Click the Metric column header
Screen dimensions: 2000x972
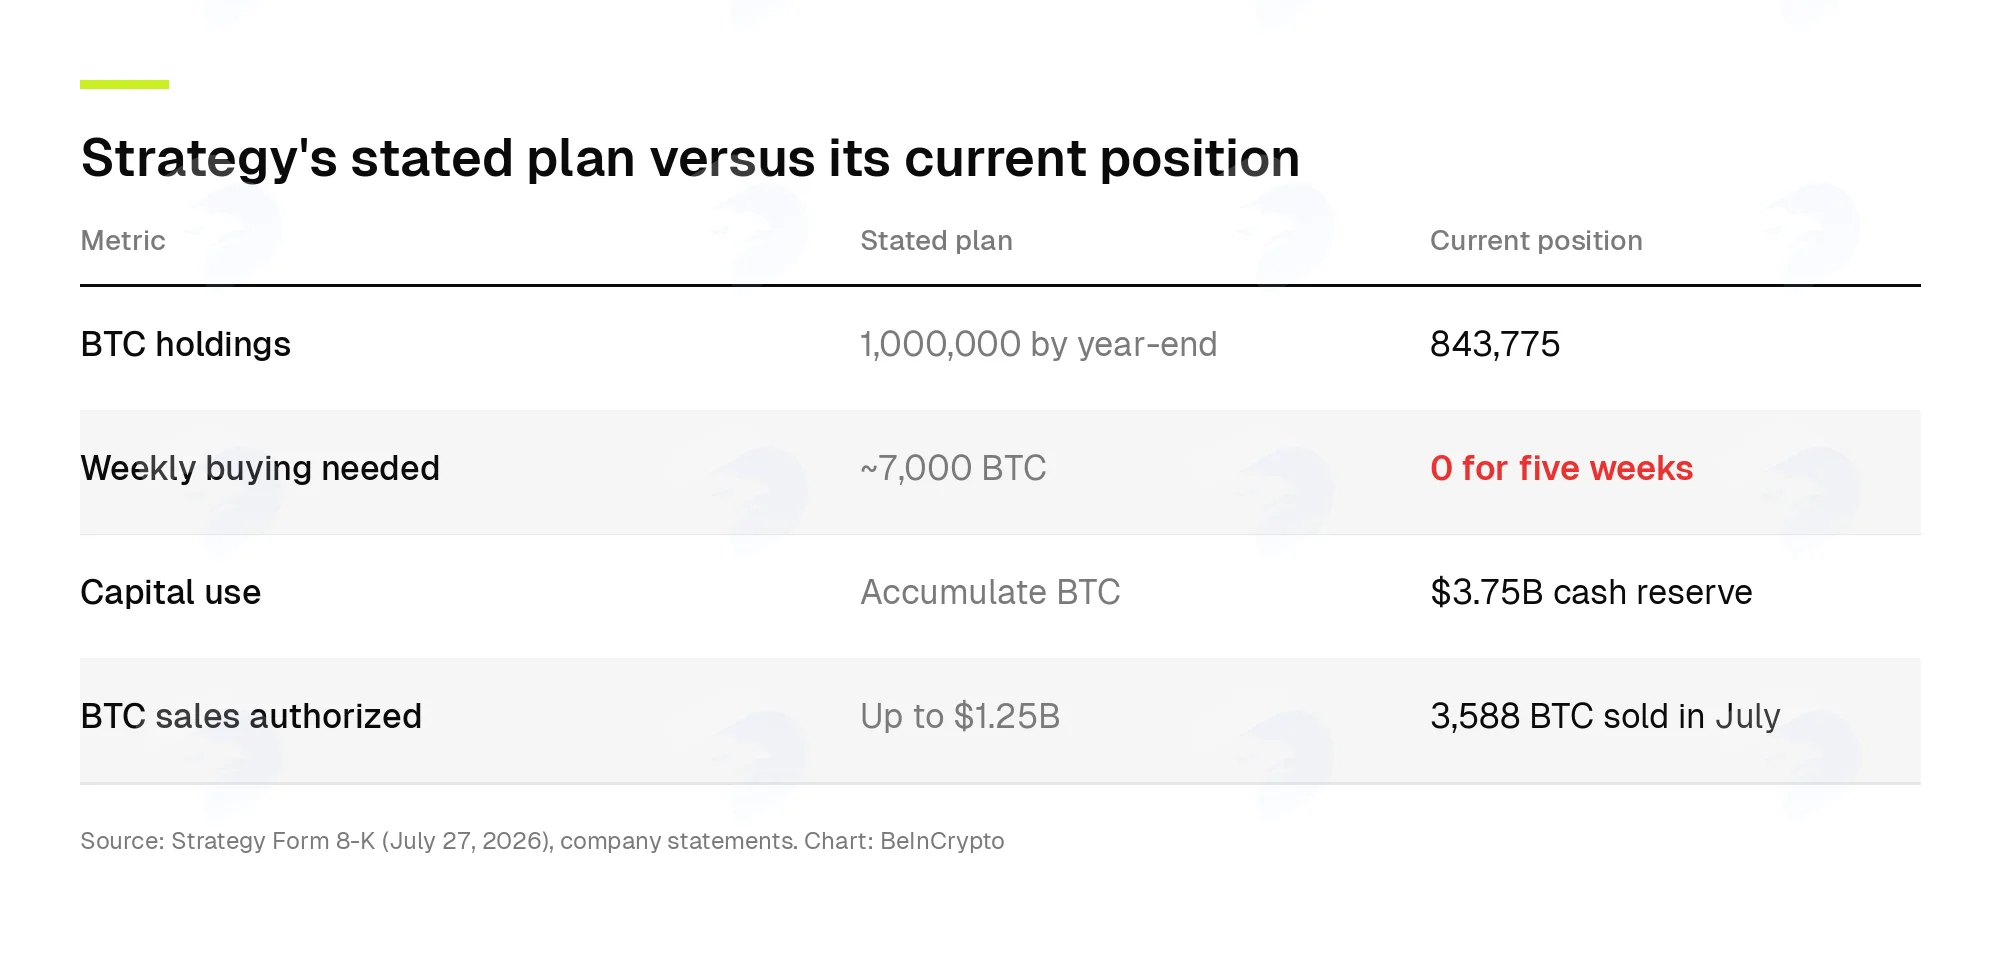point(122,241)
